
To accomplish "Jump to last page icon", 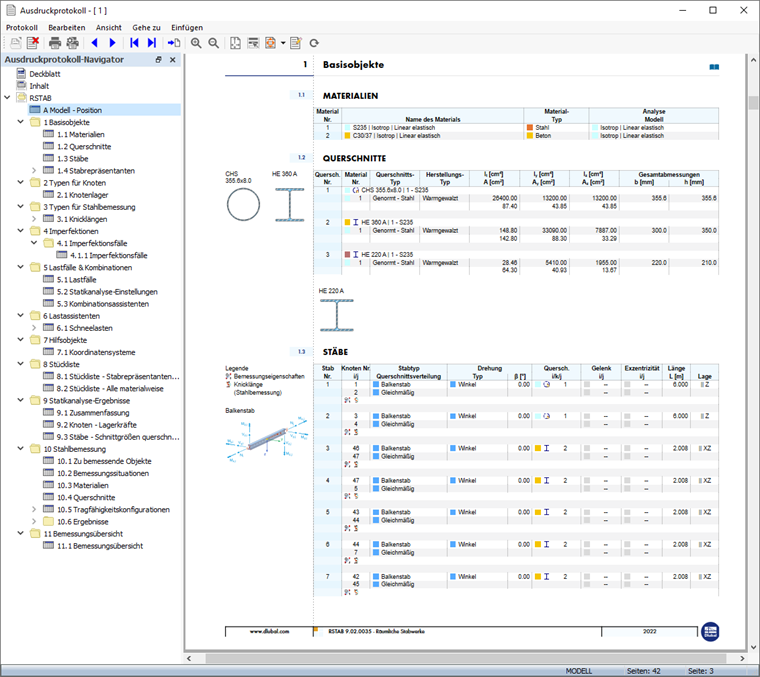I will point(152,43).
